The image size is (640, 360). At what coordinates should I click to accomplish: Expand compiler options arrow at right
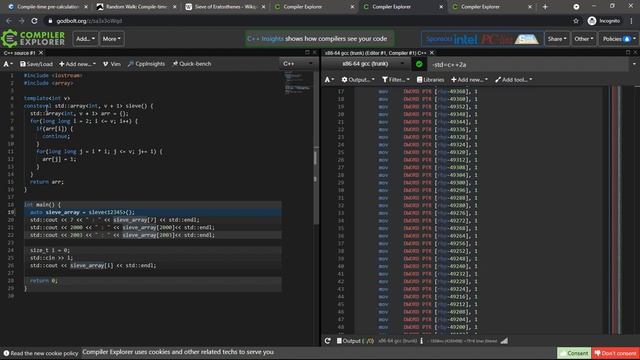click(634, 64)
